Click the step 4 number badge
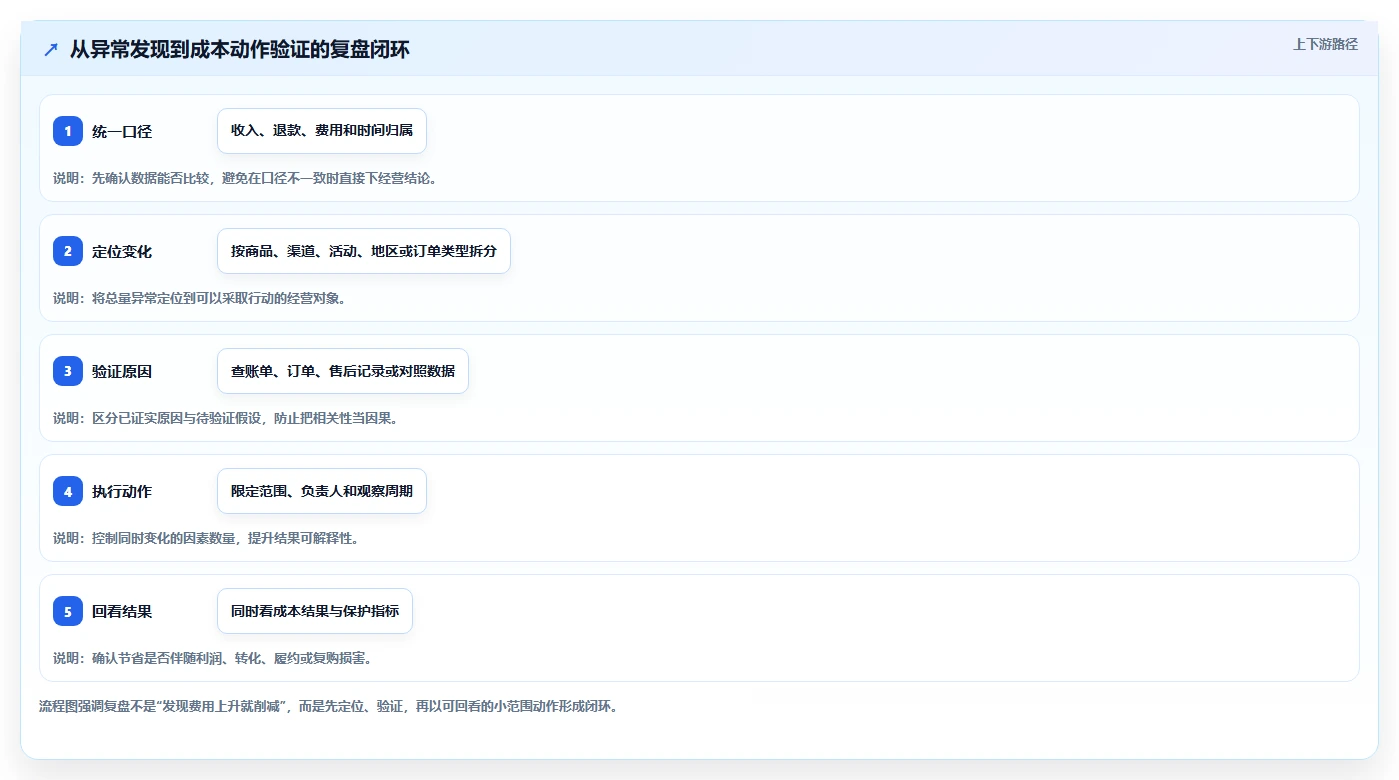The image size is (1399, 780). [x=68, y=491]
